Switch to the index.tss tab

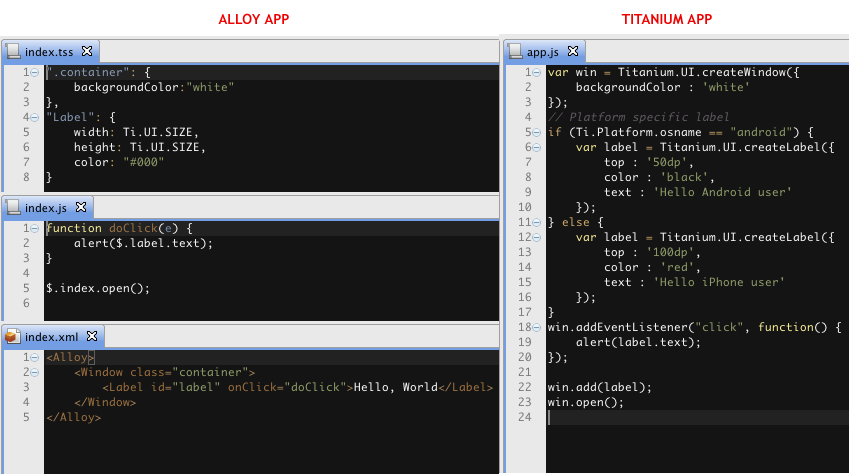50,52
